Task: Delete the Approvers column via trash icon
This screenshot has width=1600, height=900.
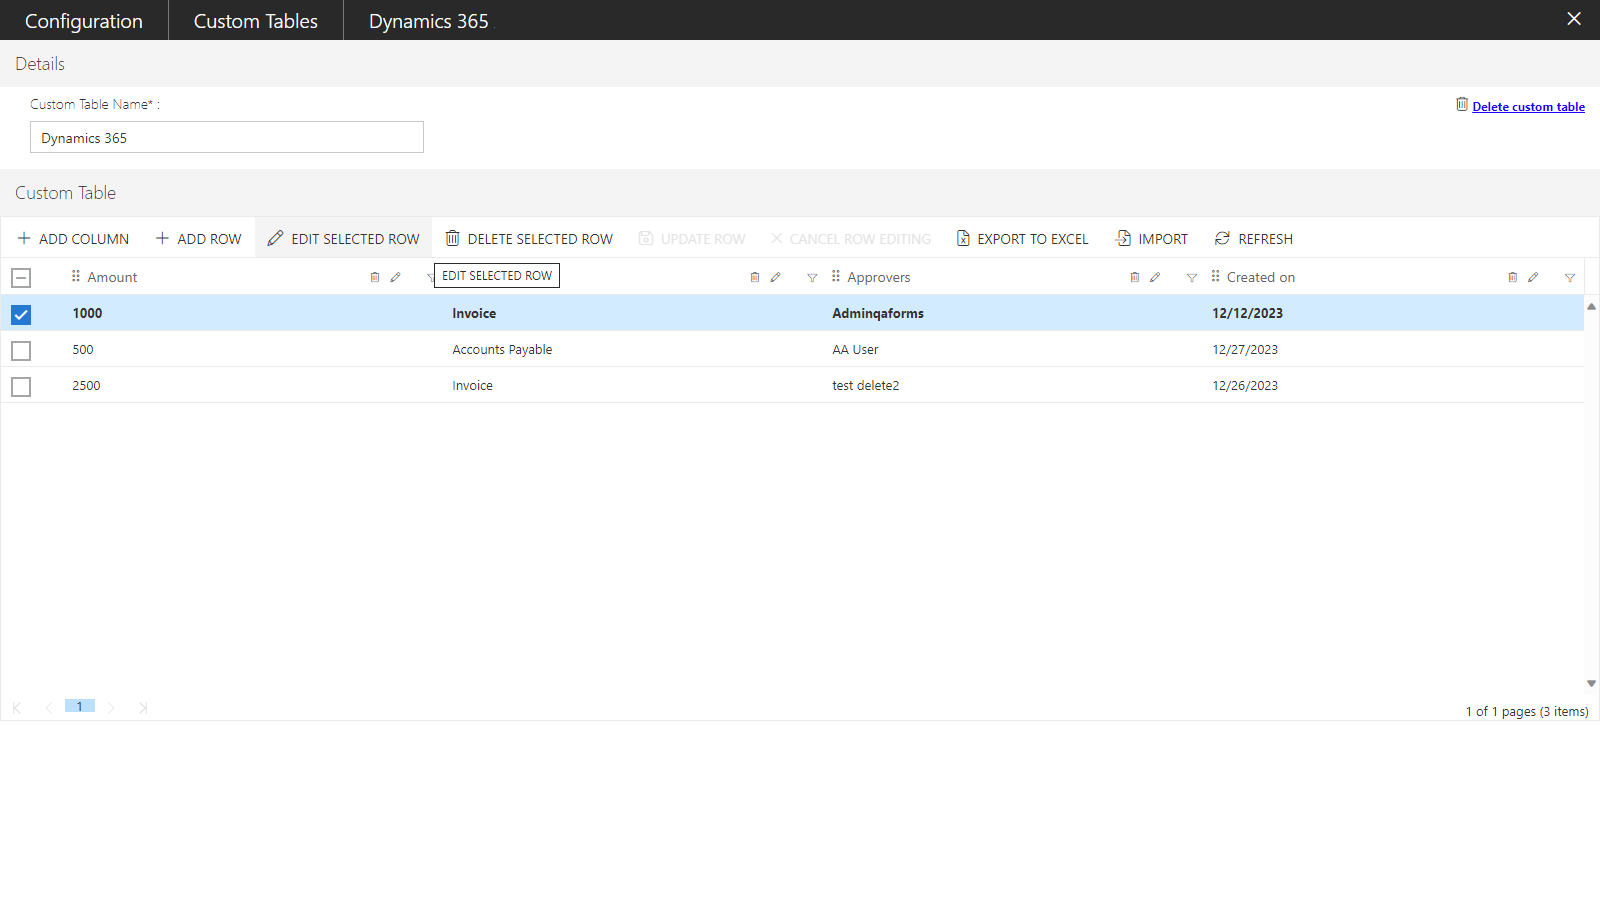Action: click(x=1135, y=277)
